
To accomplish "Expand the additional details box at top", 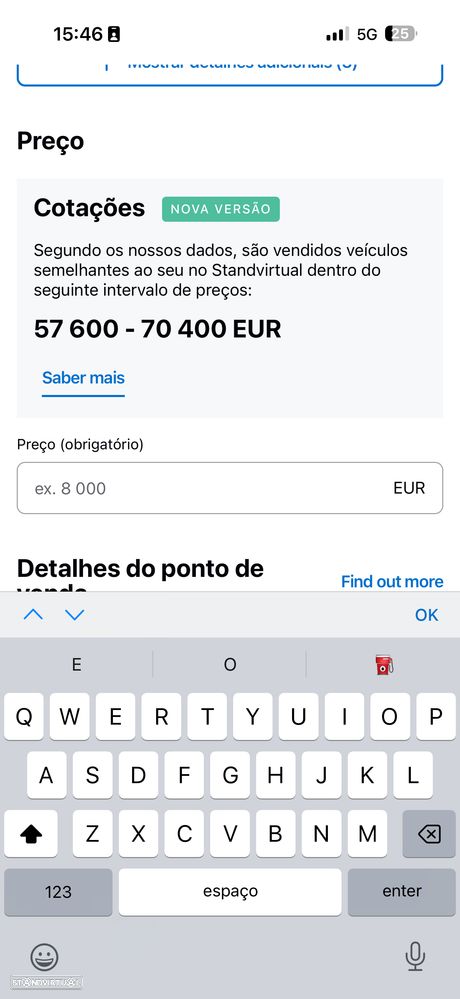I will (x=229, y=73).
